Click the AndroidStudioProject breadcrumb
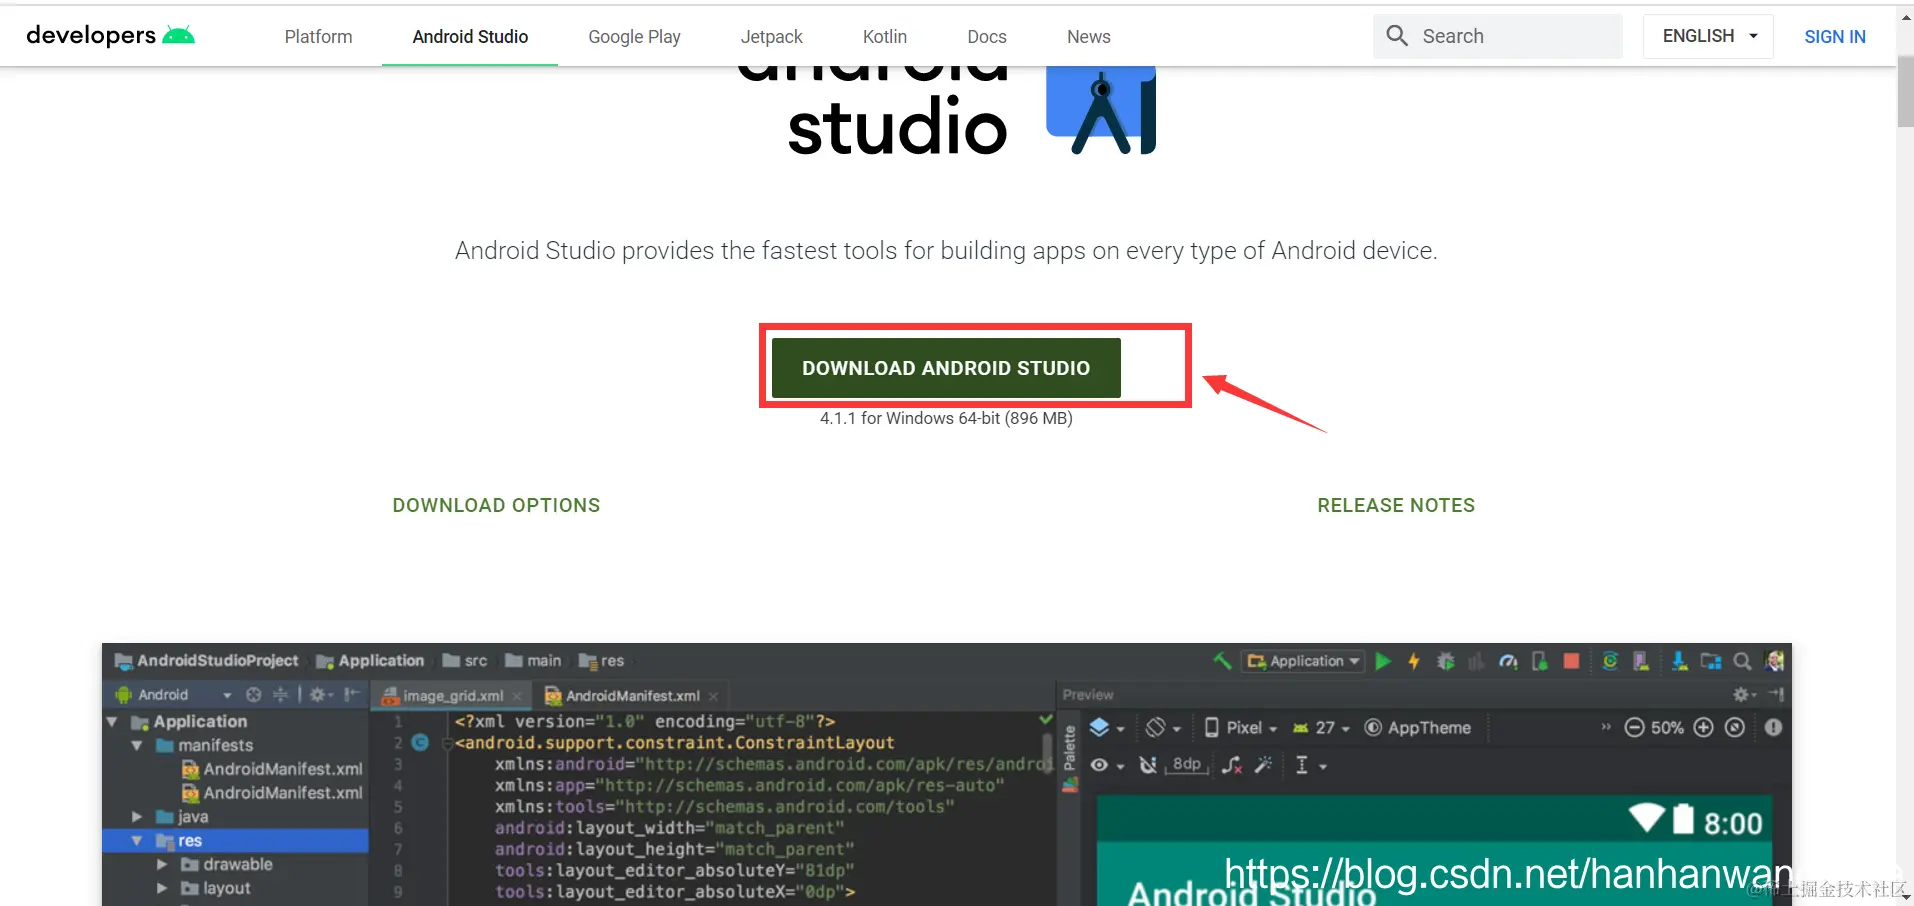Screen dimensions: 1914x906 pyautogui.click(x=207, y=661)
